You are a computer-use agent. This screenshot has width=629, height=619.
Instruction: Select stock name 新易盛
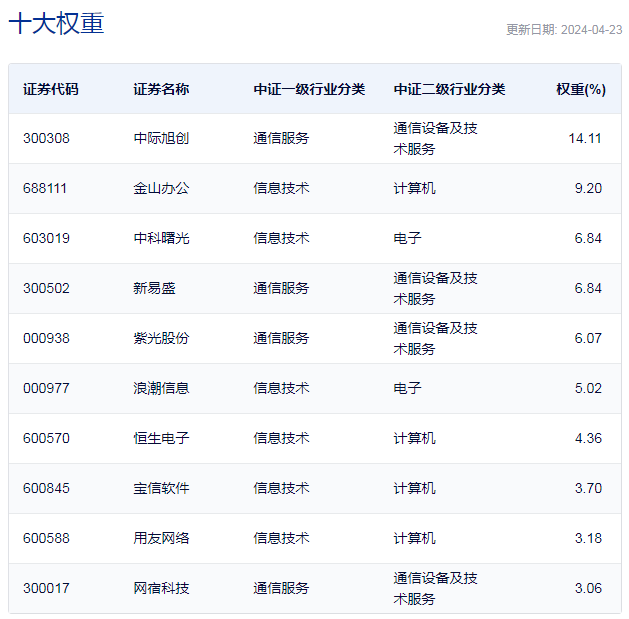click(x=154, y=288)
